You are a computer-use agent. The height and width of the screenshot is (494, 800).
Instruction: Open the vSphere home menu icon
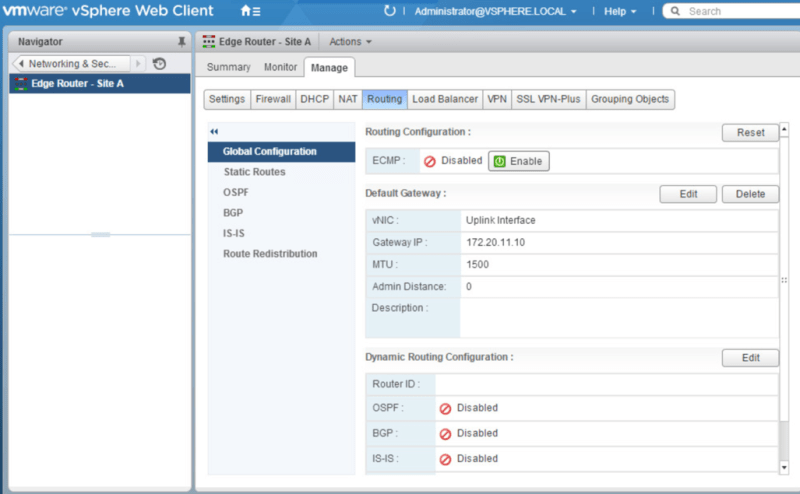250,11
